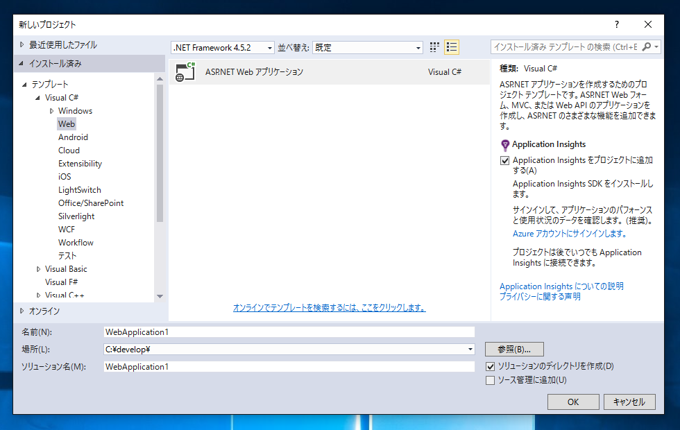Viewport: 680px width, 430px height.
Task: Select the Workflow template category
Action: point(75,243)
